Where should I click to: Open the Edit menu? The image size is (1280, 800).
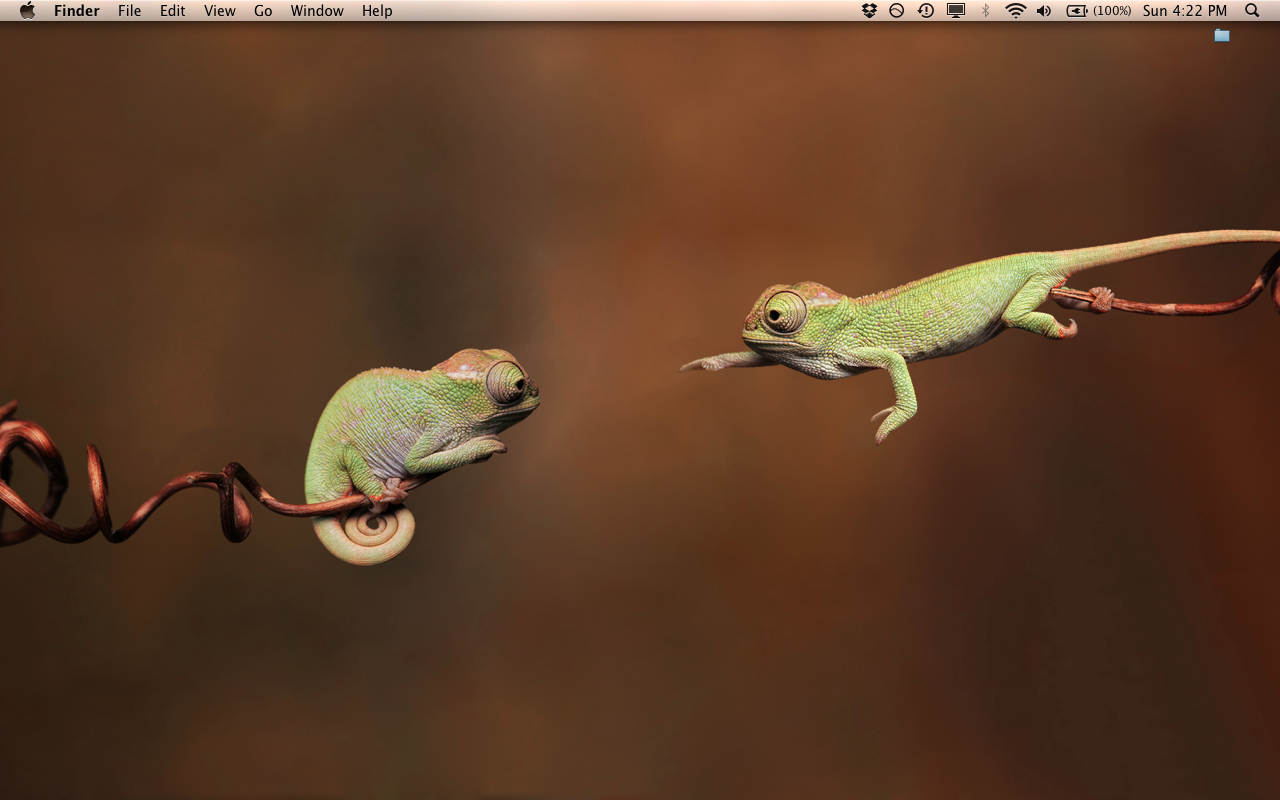coord(173,11)
